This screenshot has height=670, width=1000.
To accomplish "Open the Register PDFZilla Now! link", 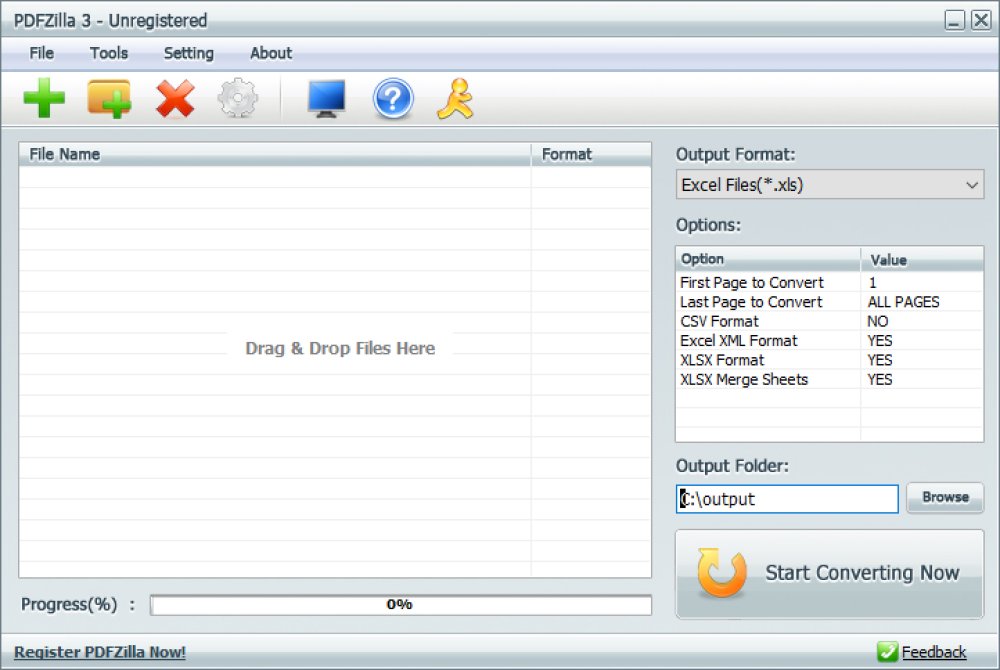I will [x=100, y=652].
